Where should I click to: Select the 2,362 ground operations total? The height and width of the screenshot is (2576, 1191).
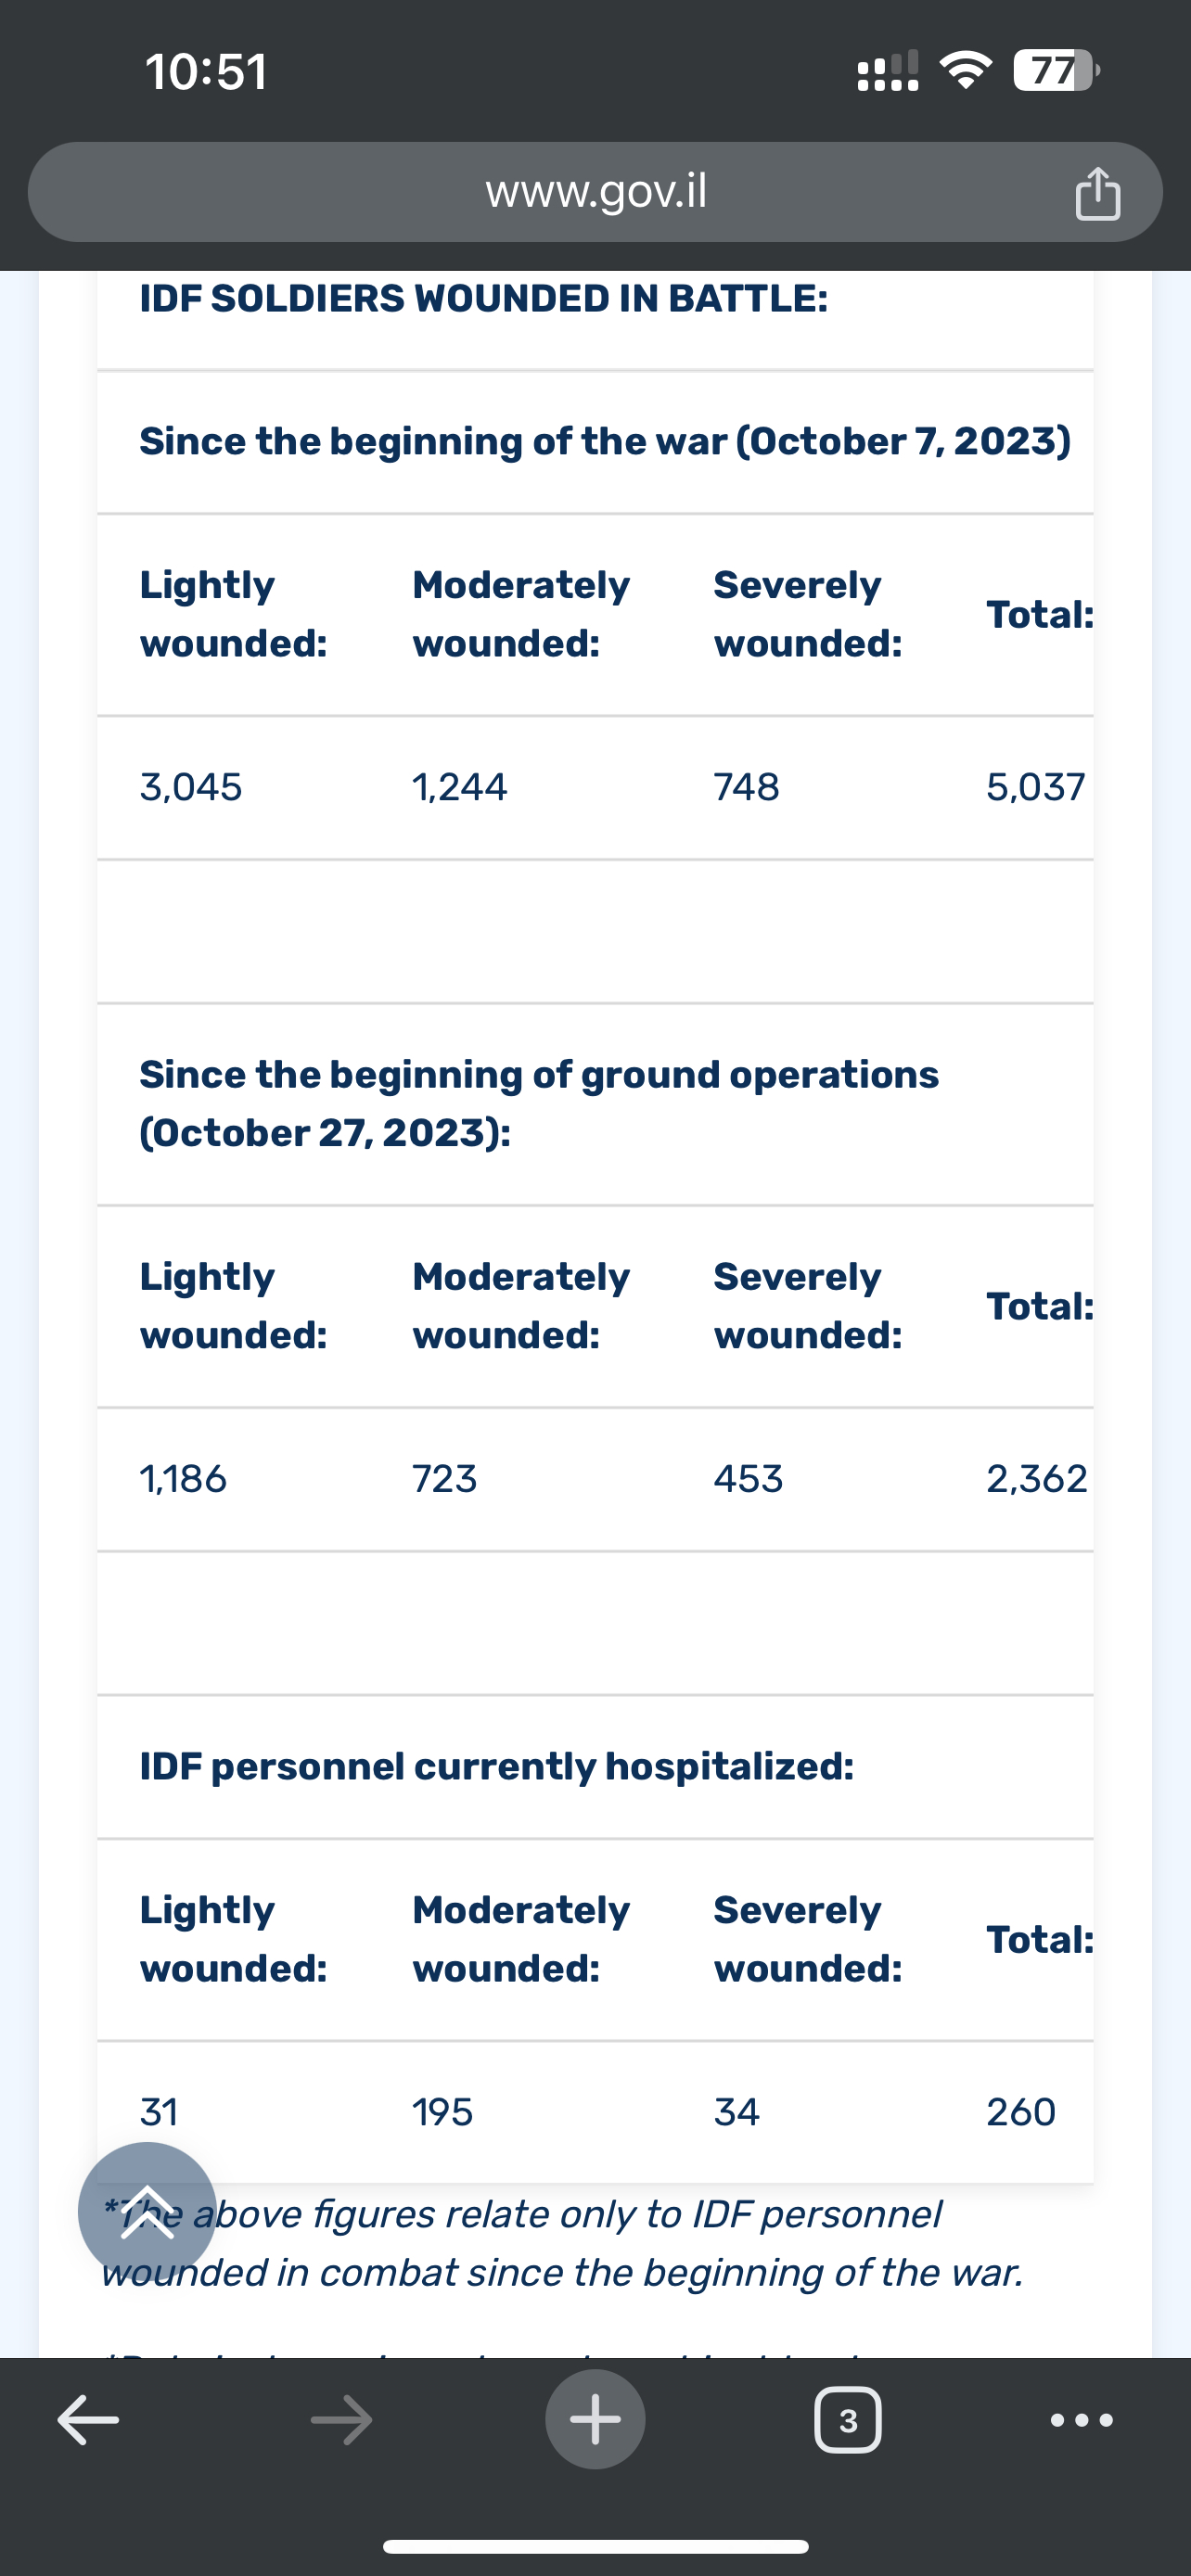pyautogui.click(x=1036, y=1478)
